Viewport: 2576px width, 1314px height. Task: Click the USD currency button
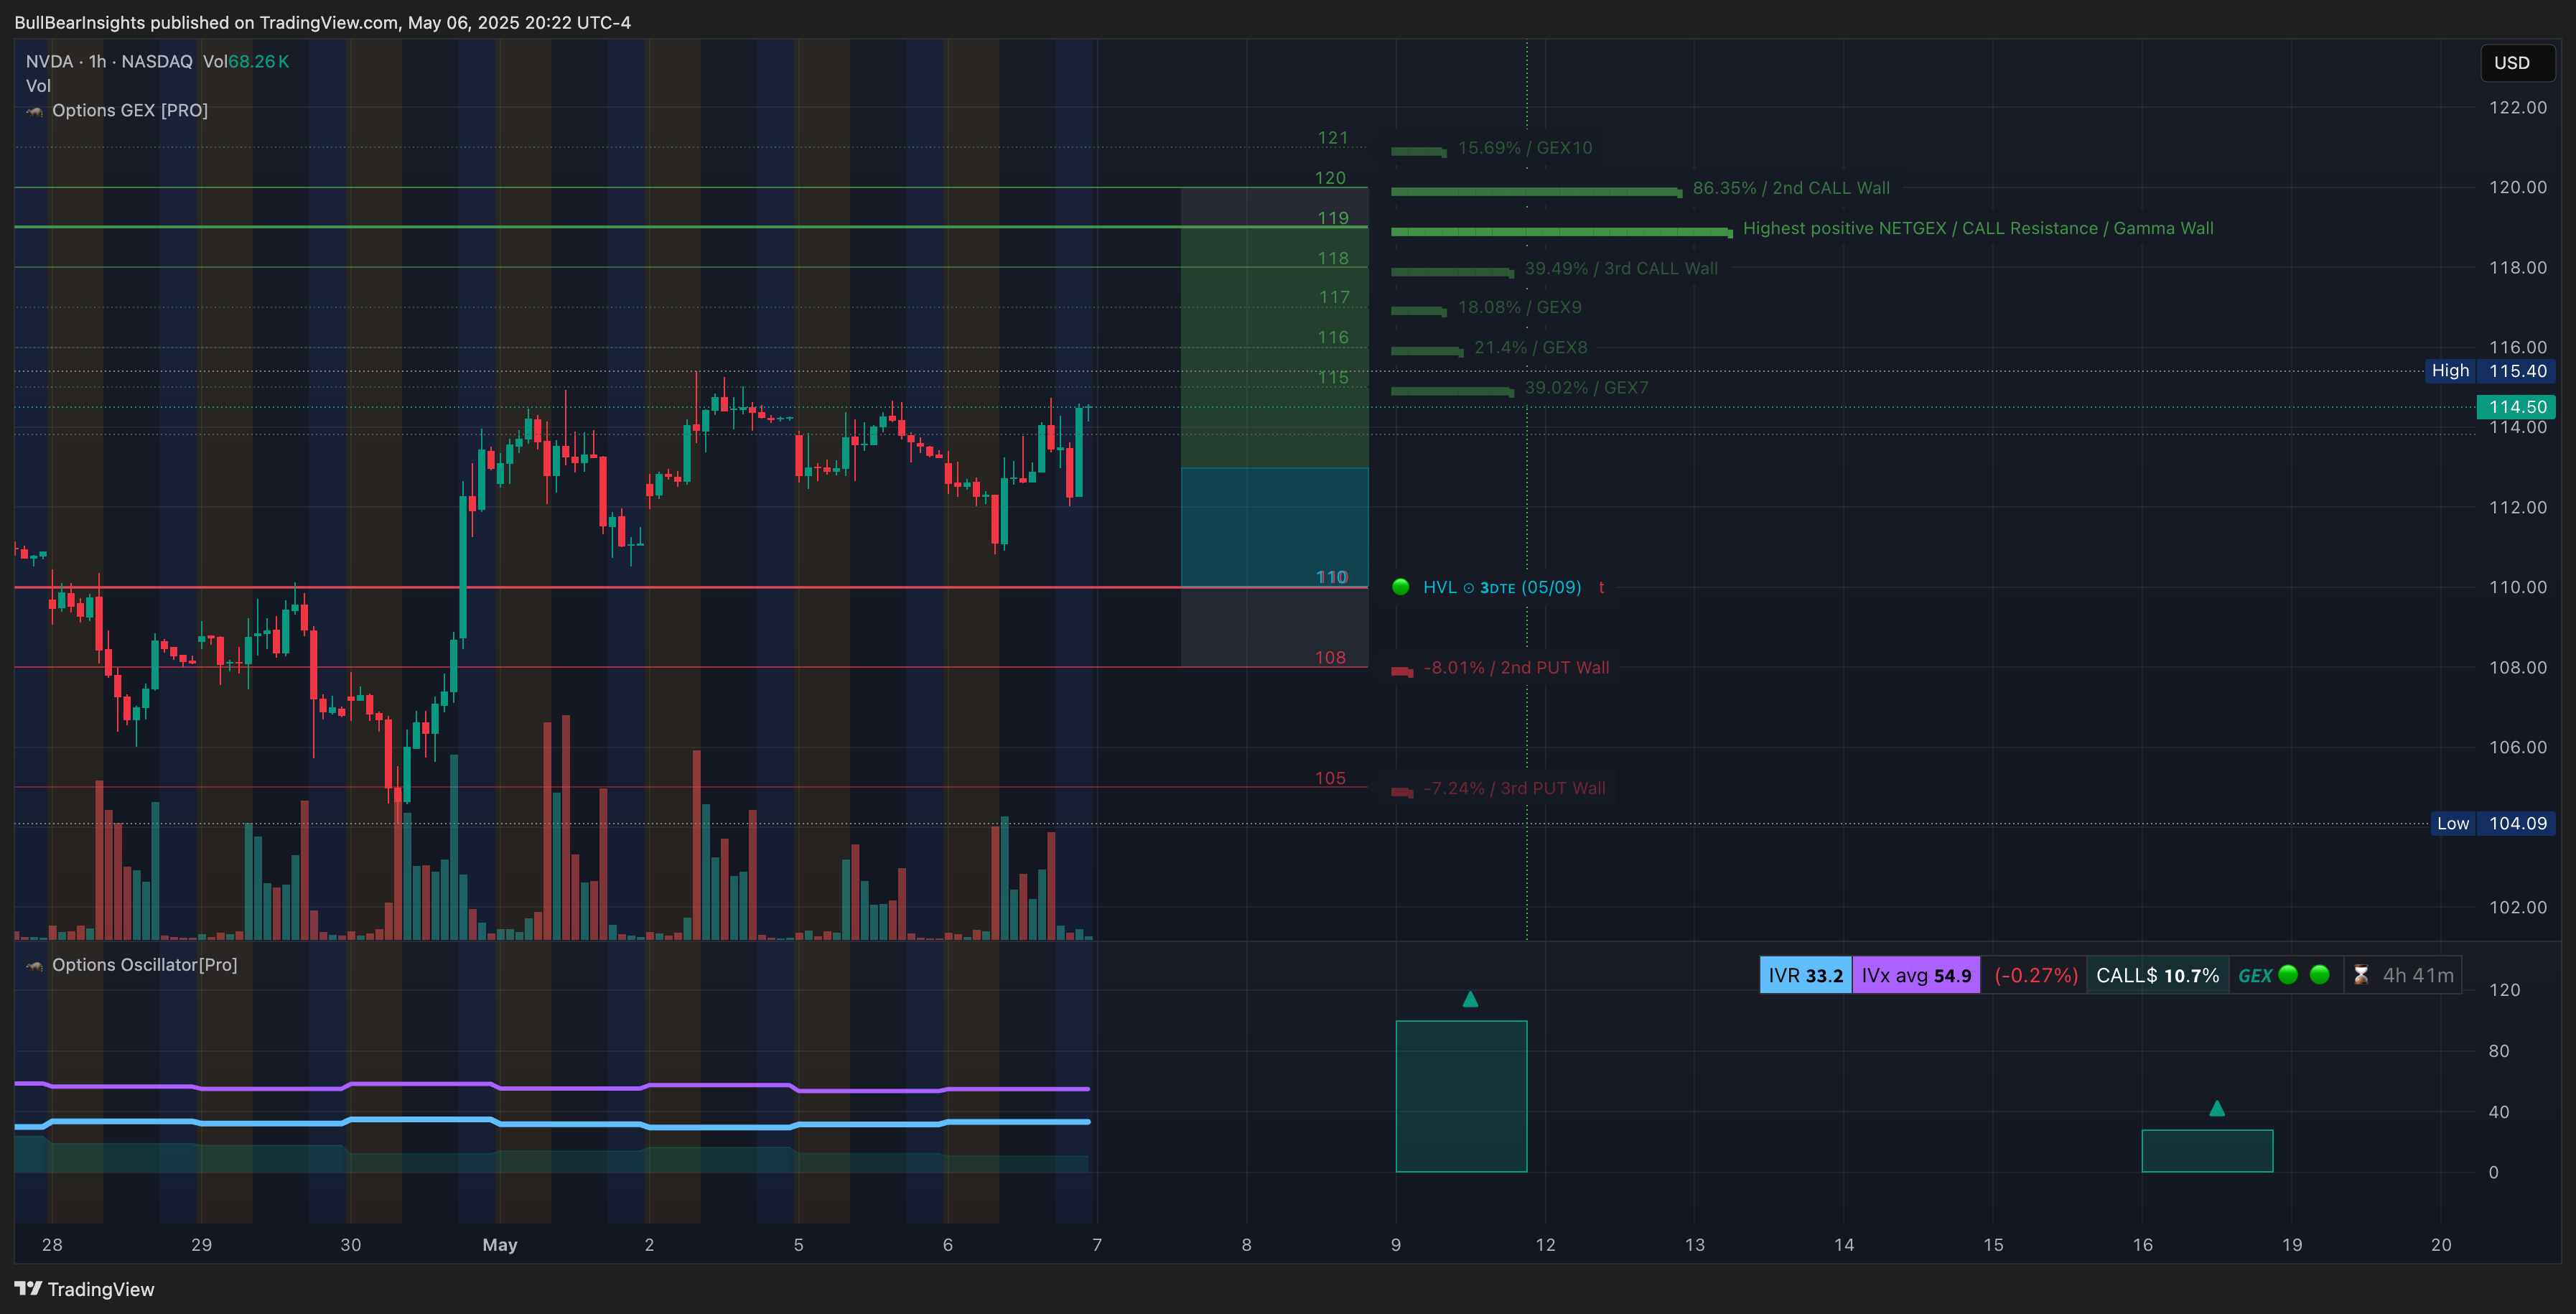pyautogui.click(x=2517, y=63)
